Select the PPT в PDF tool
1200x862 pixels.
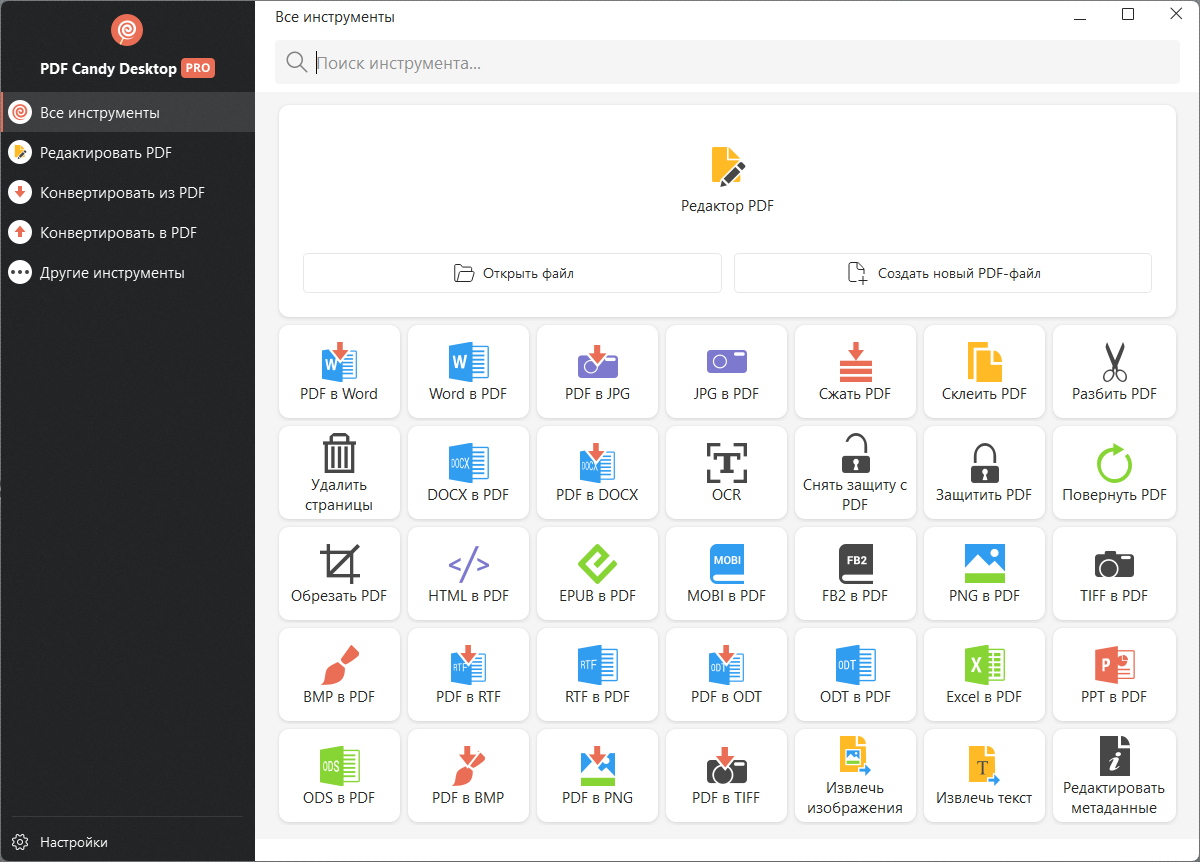[x=1114, y=674]
